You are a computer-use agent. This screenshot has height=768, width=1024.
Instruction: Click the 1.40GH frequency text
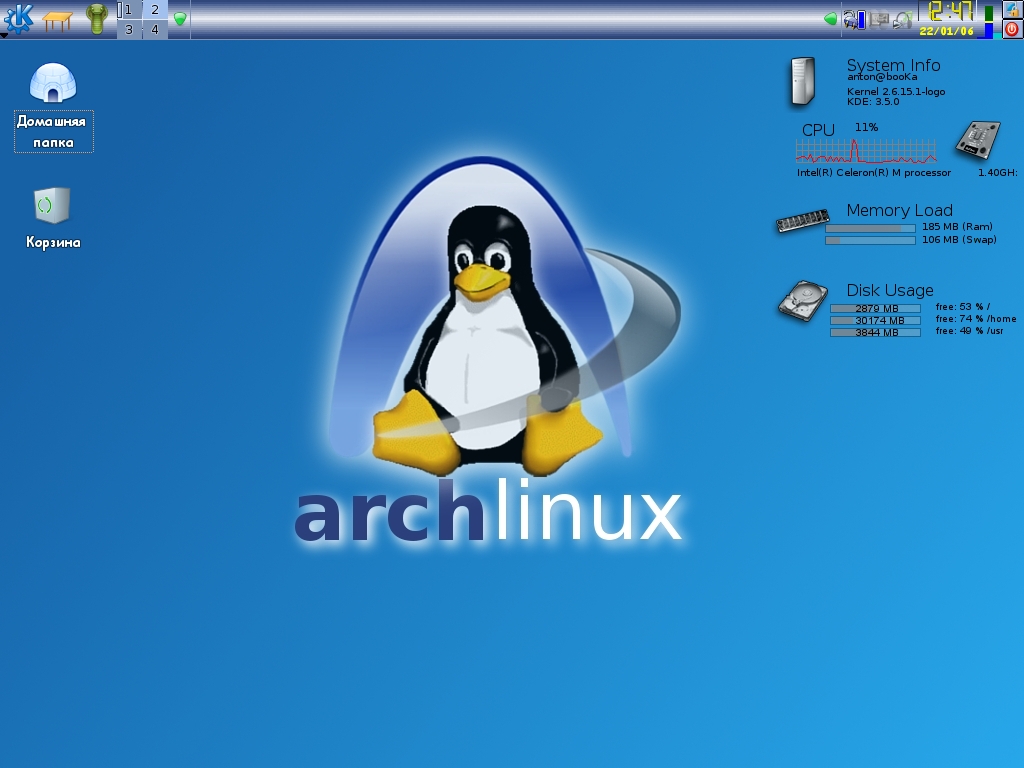(997, 172)
